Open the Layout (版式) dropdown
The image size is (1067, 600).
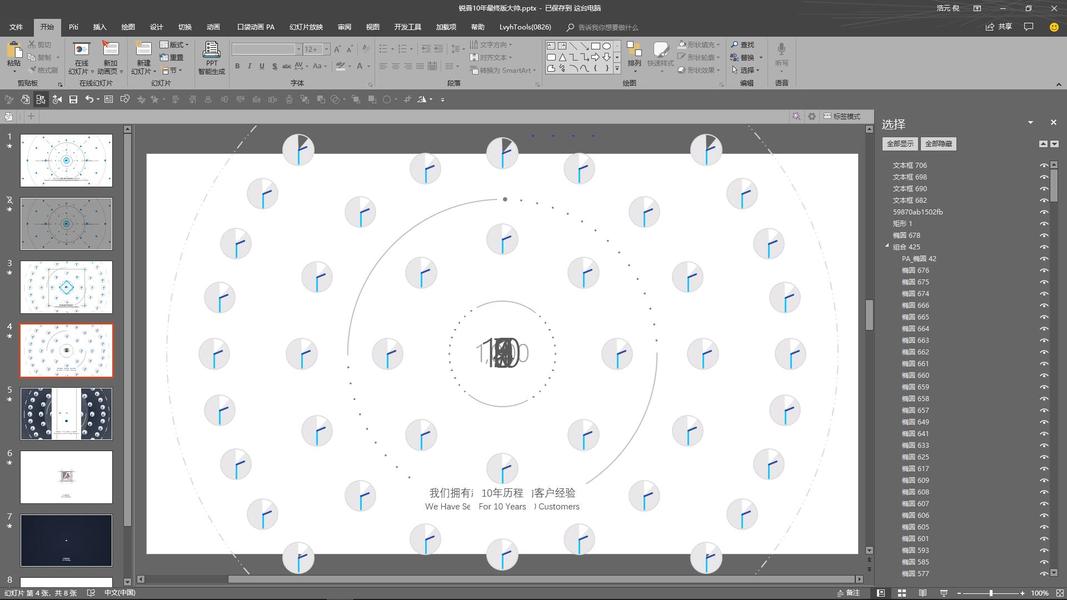click(x=174, y=45)
